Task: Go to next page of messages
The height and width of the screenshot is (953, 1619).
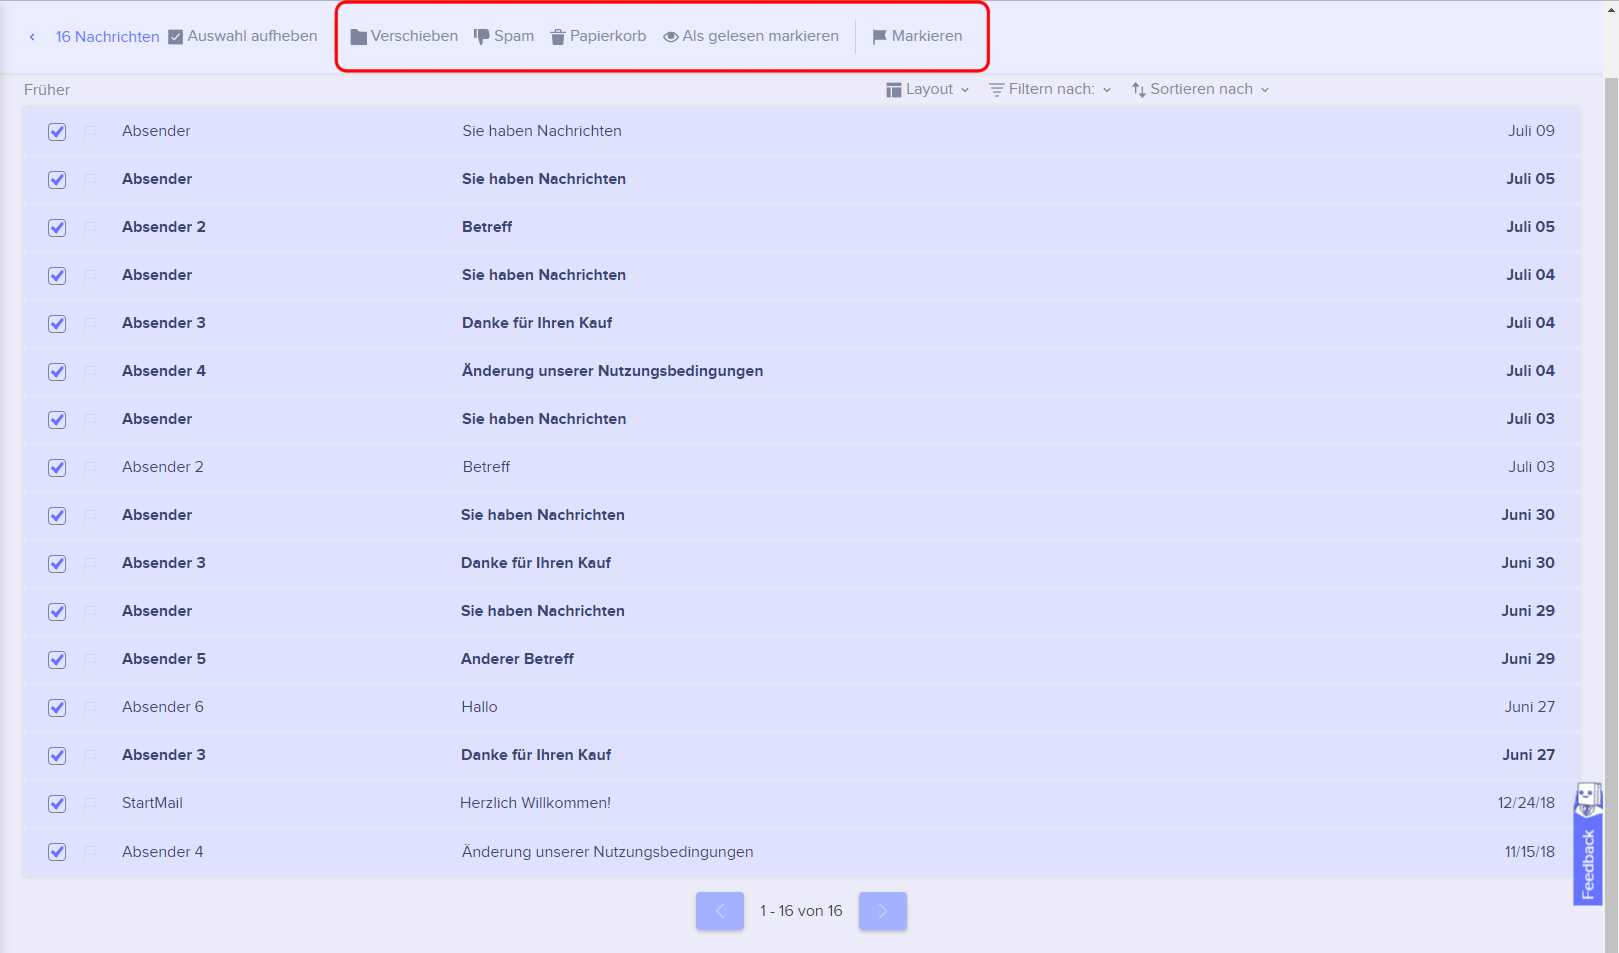Action: click(882, 911)
